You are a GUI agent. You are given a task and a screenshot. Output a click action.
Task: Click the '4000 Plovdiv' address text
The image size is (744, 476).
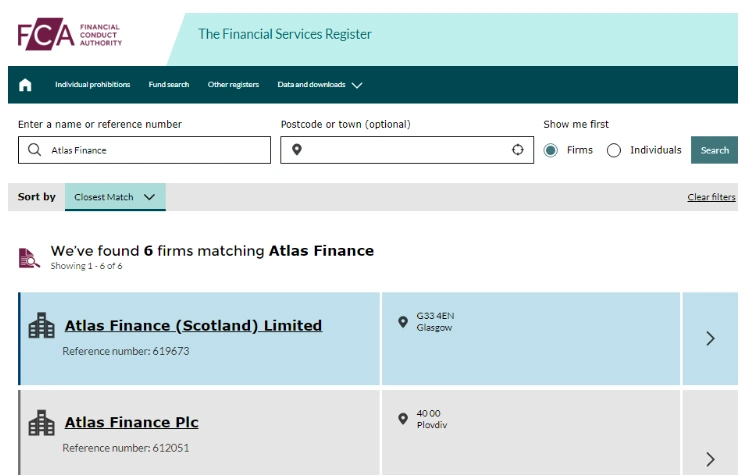(x=432, y=419)
